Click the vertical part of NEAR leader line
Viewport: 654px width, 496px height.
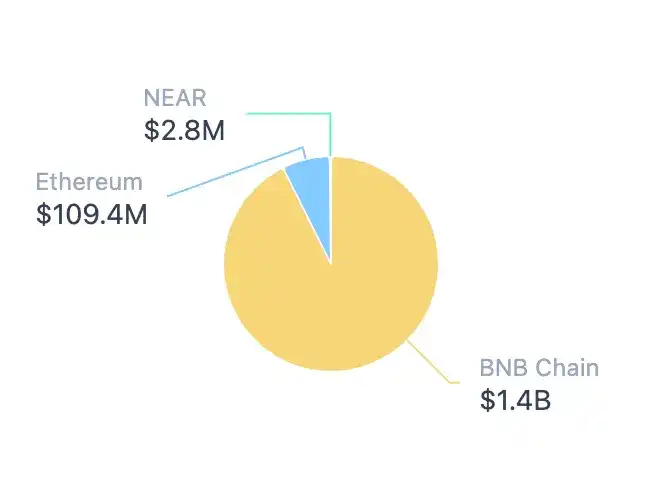coord(330,135)
